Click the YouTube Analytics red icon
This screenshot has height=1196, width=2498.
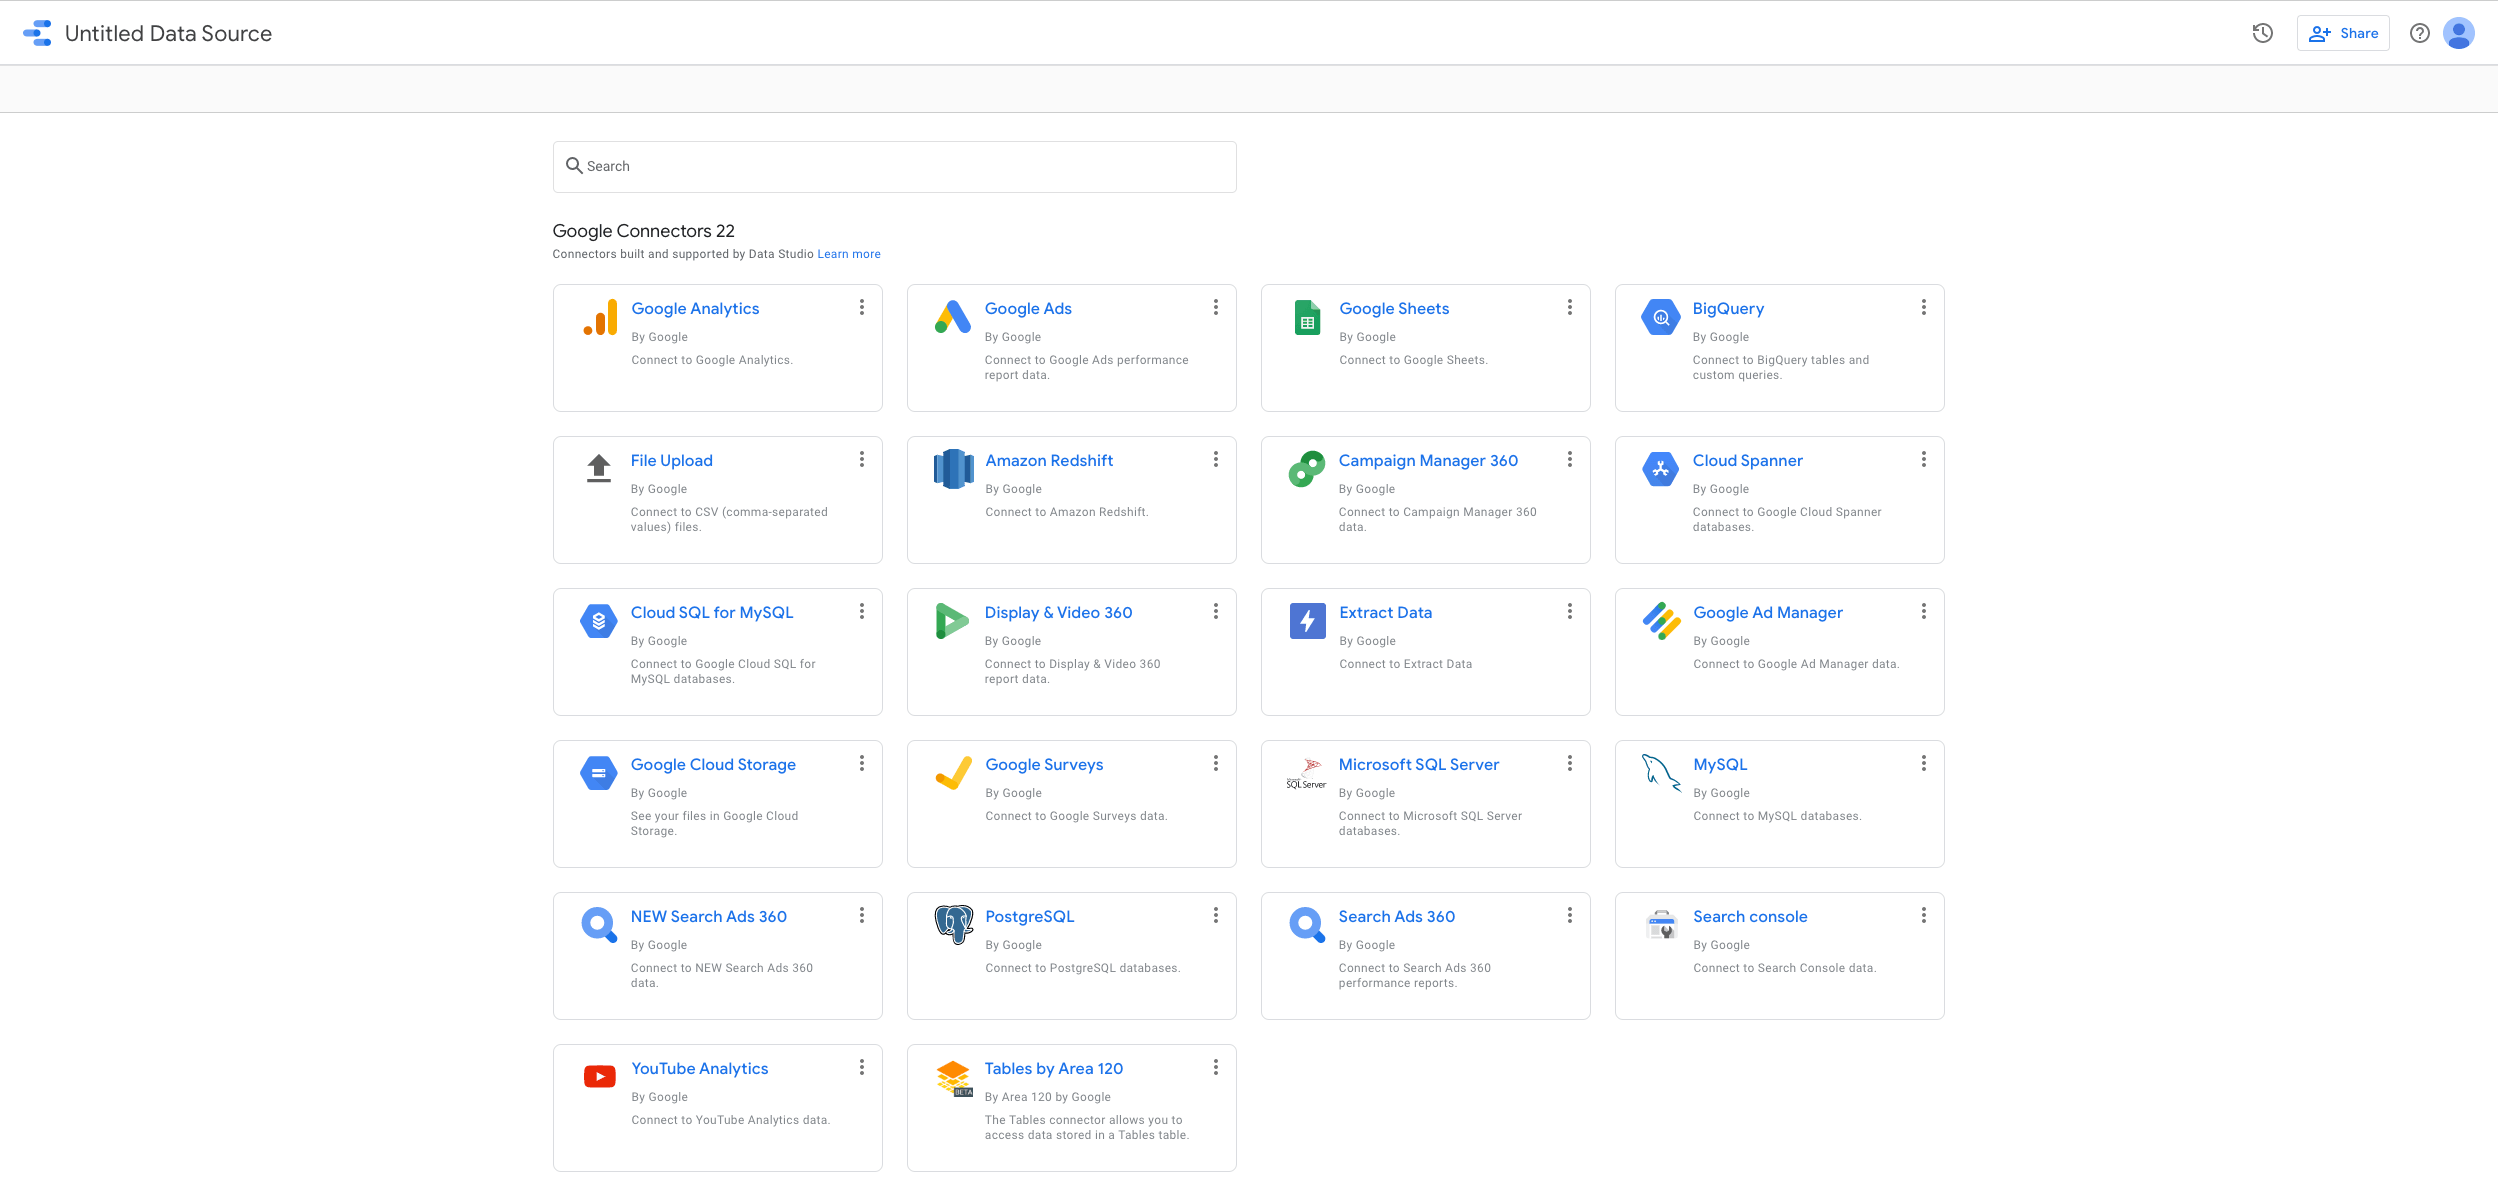(x=600, y=1077)
